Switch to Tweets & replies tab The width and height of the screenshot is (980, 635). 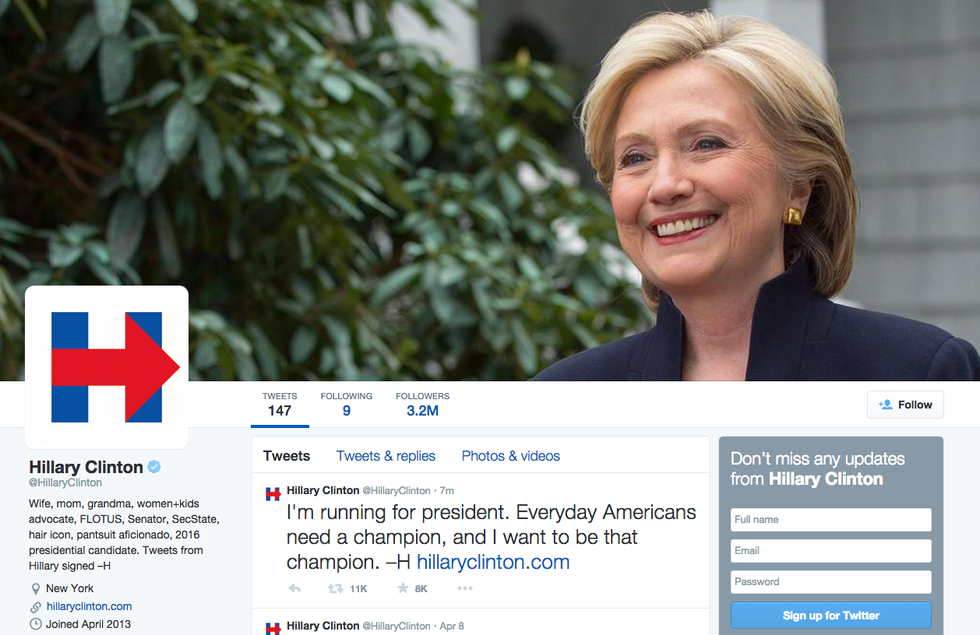pyautogui.click(x=386, y=456)
